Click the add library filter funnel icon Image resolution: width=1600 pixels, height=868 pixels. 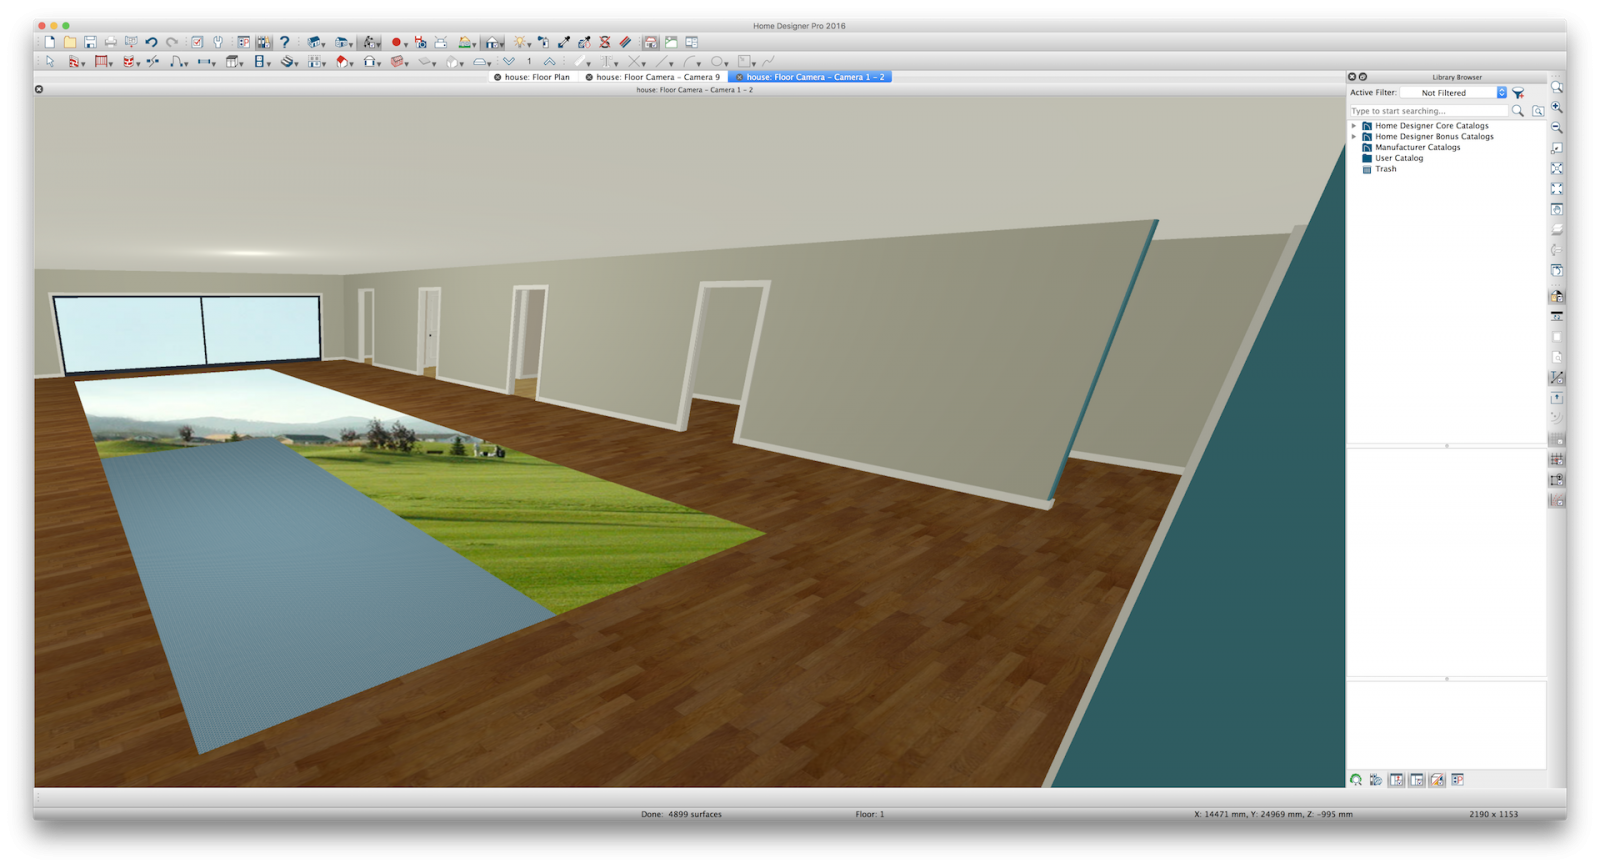coord(1518,93)
